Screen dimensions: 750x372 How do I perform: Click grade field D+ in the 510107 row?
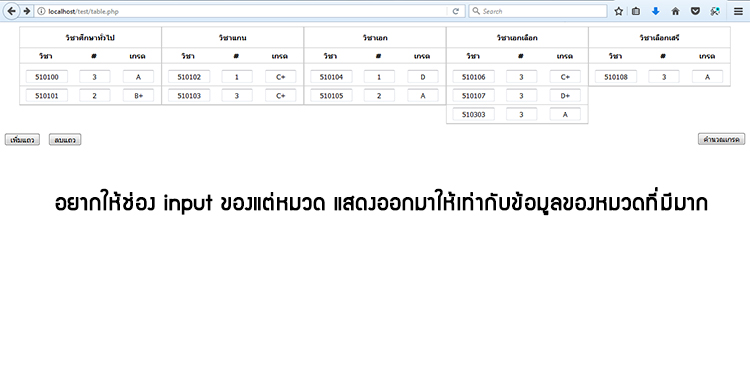point(565,96)
